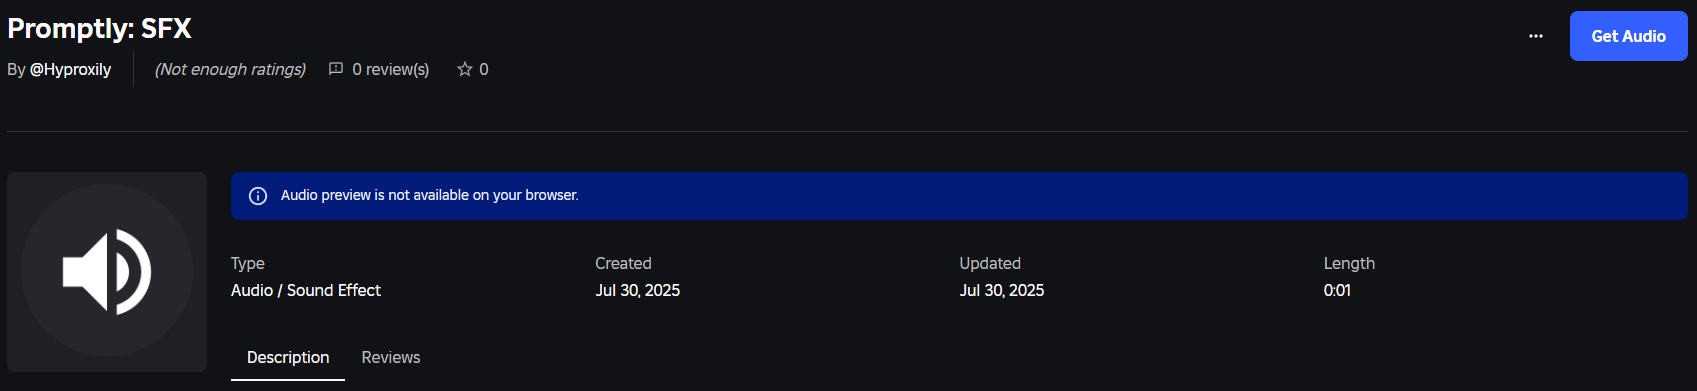Click the Audio / Sound Effect type value

306,290
